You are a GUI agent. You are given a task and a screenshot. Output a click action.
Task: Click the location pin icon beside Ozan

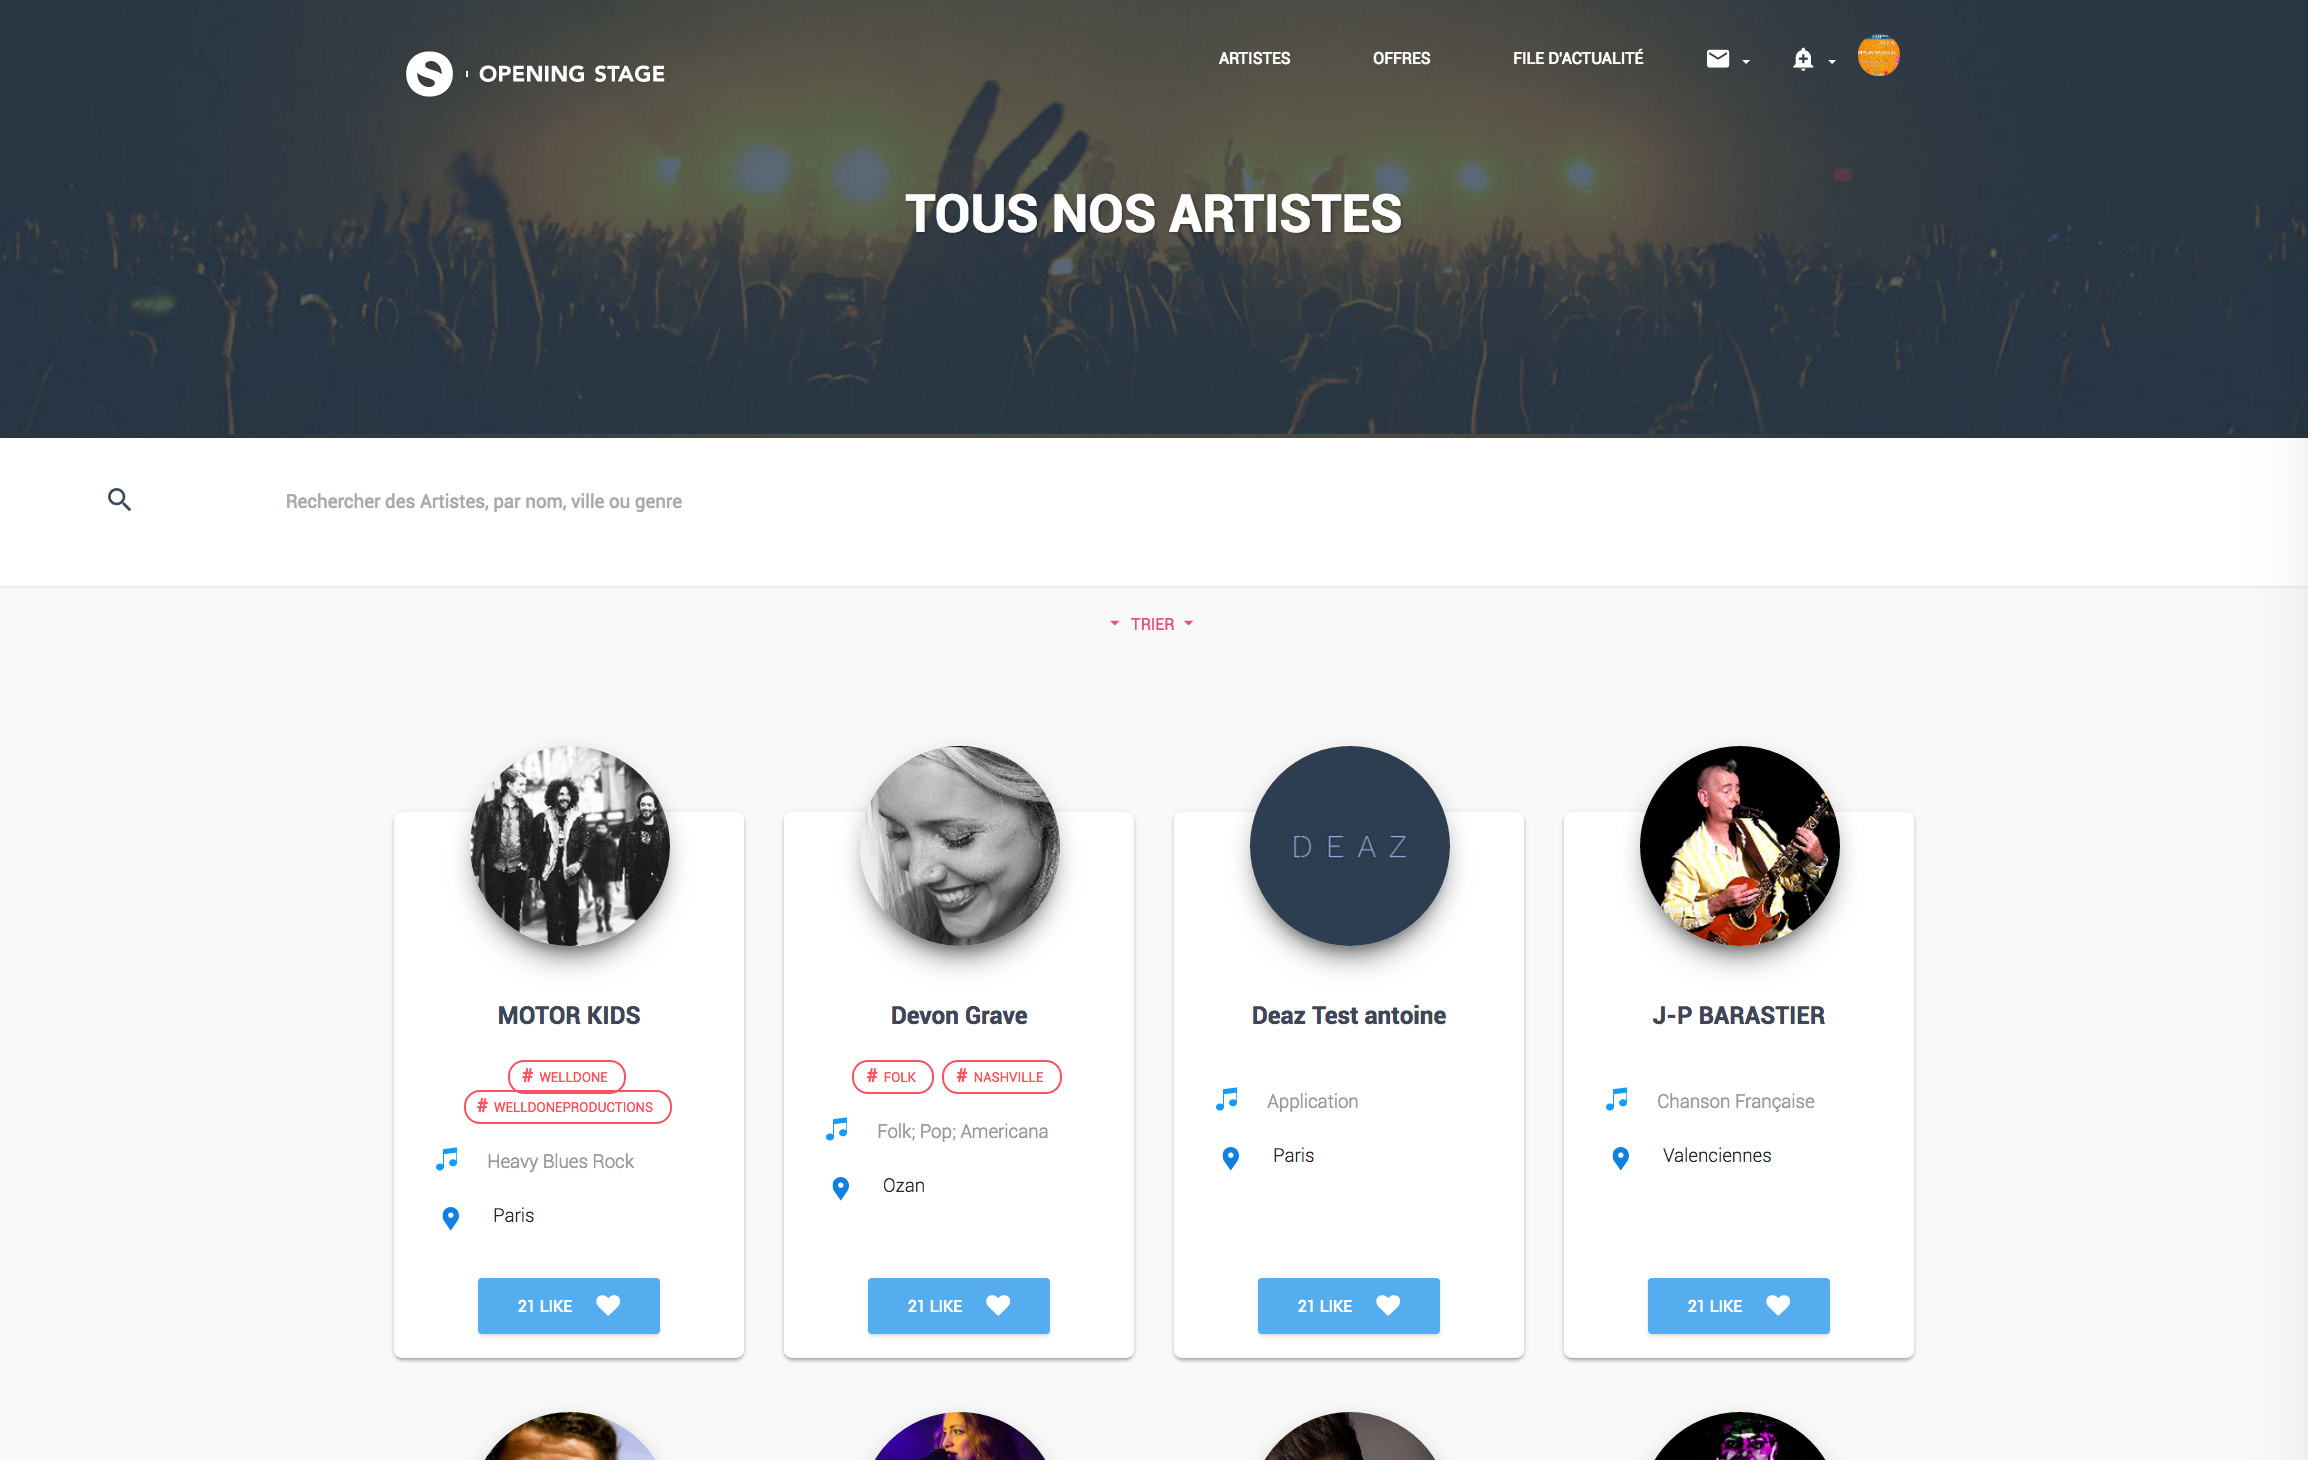coord(841,1187)
